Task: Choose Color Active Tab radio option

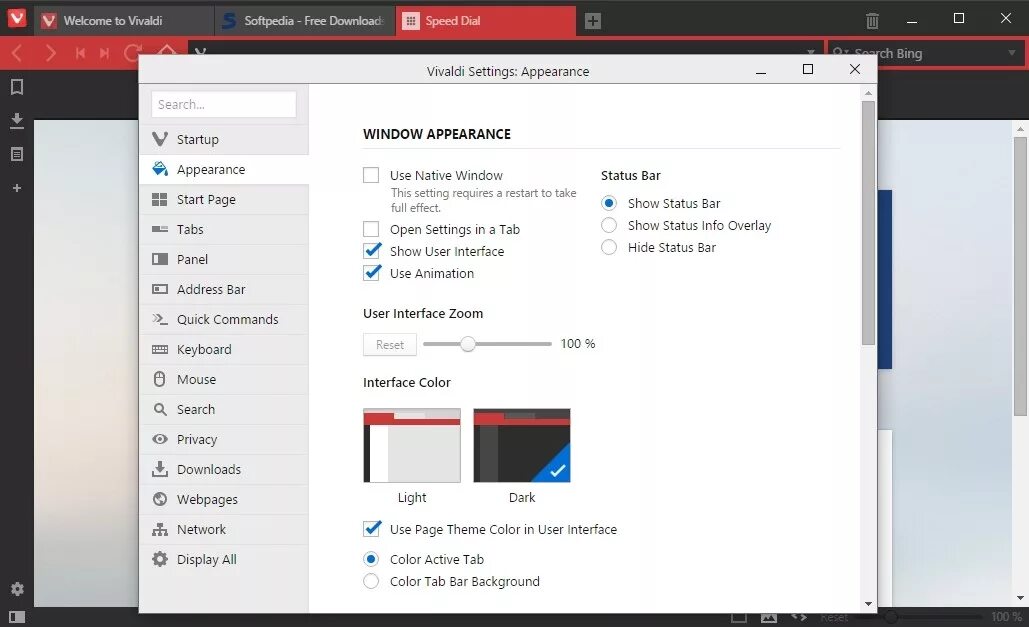Action: pyautogui.click(x=371, y=559)
